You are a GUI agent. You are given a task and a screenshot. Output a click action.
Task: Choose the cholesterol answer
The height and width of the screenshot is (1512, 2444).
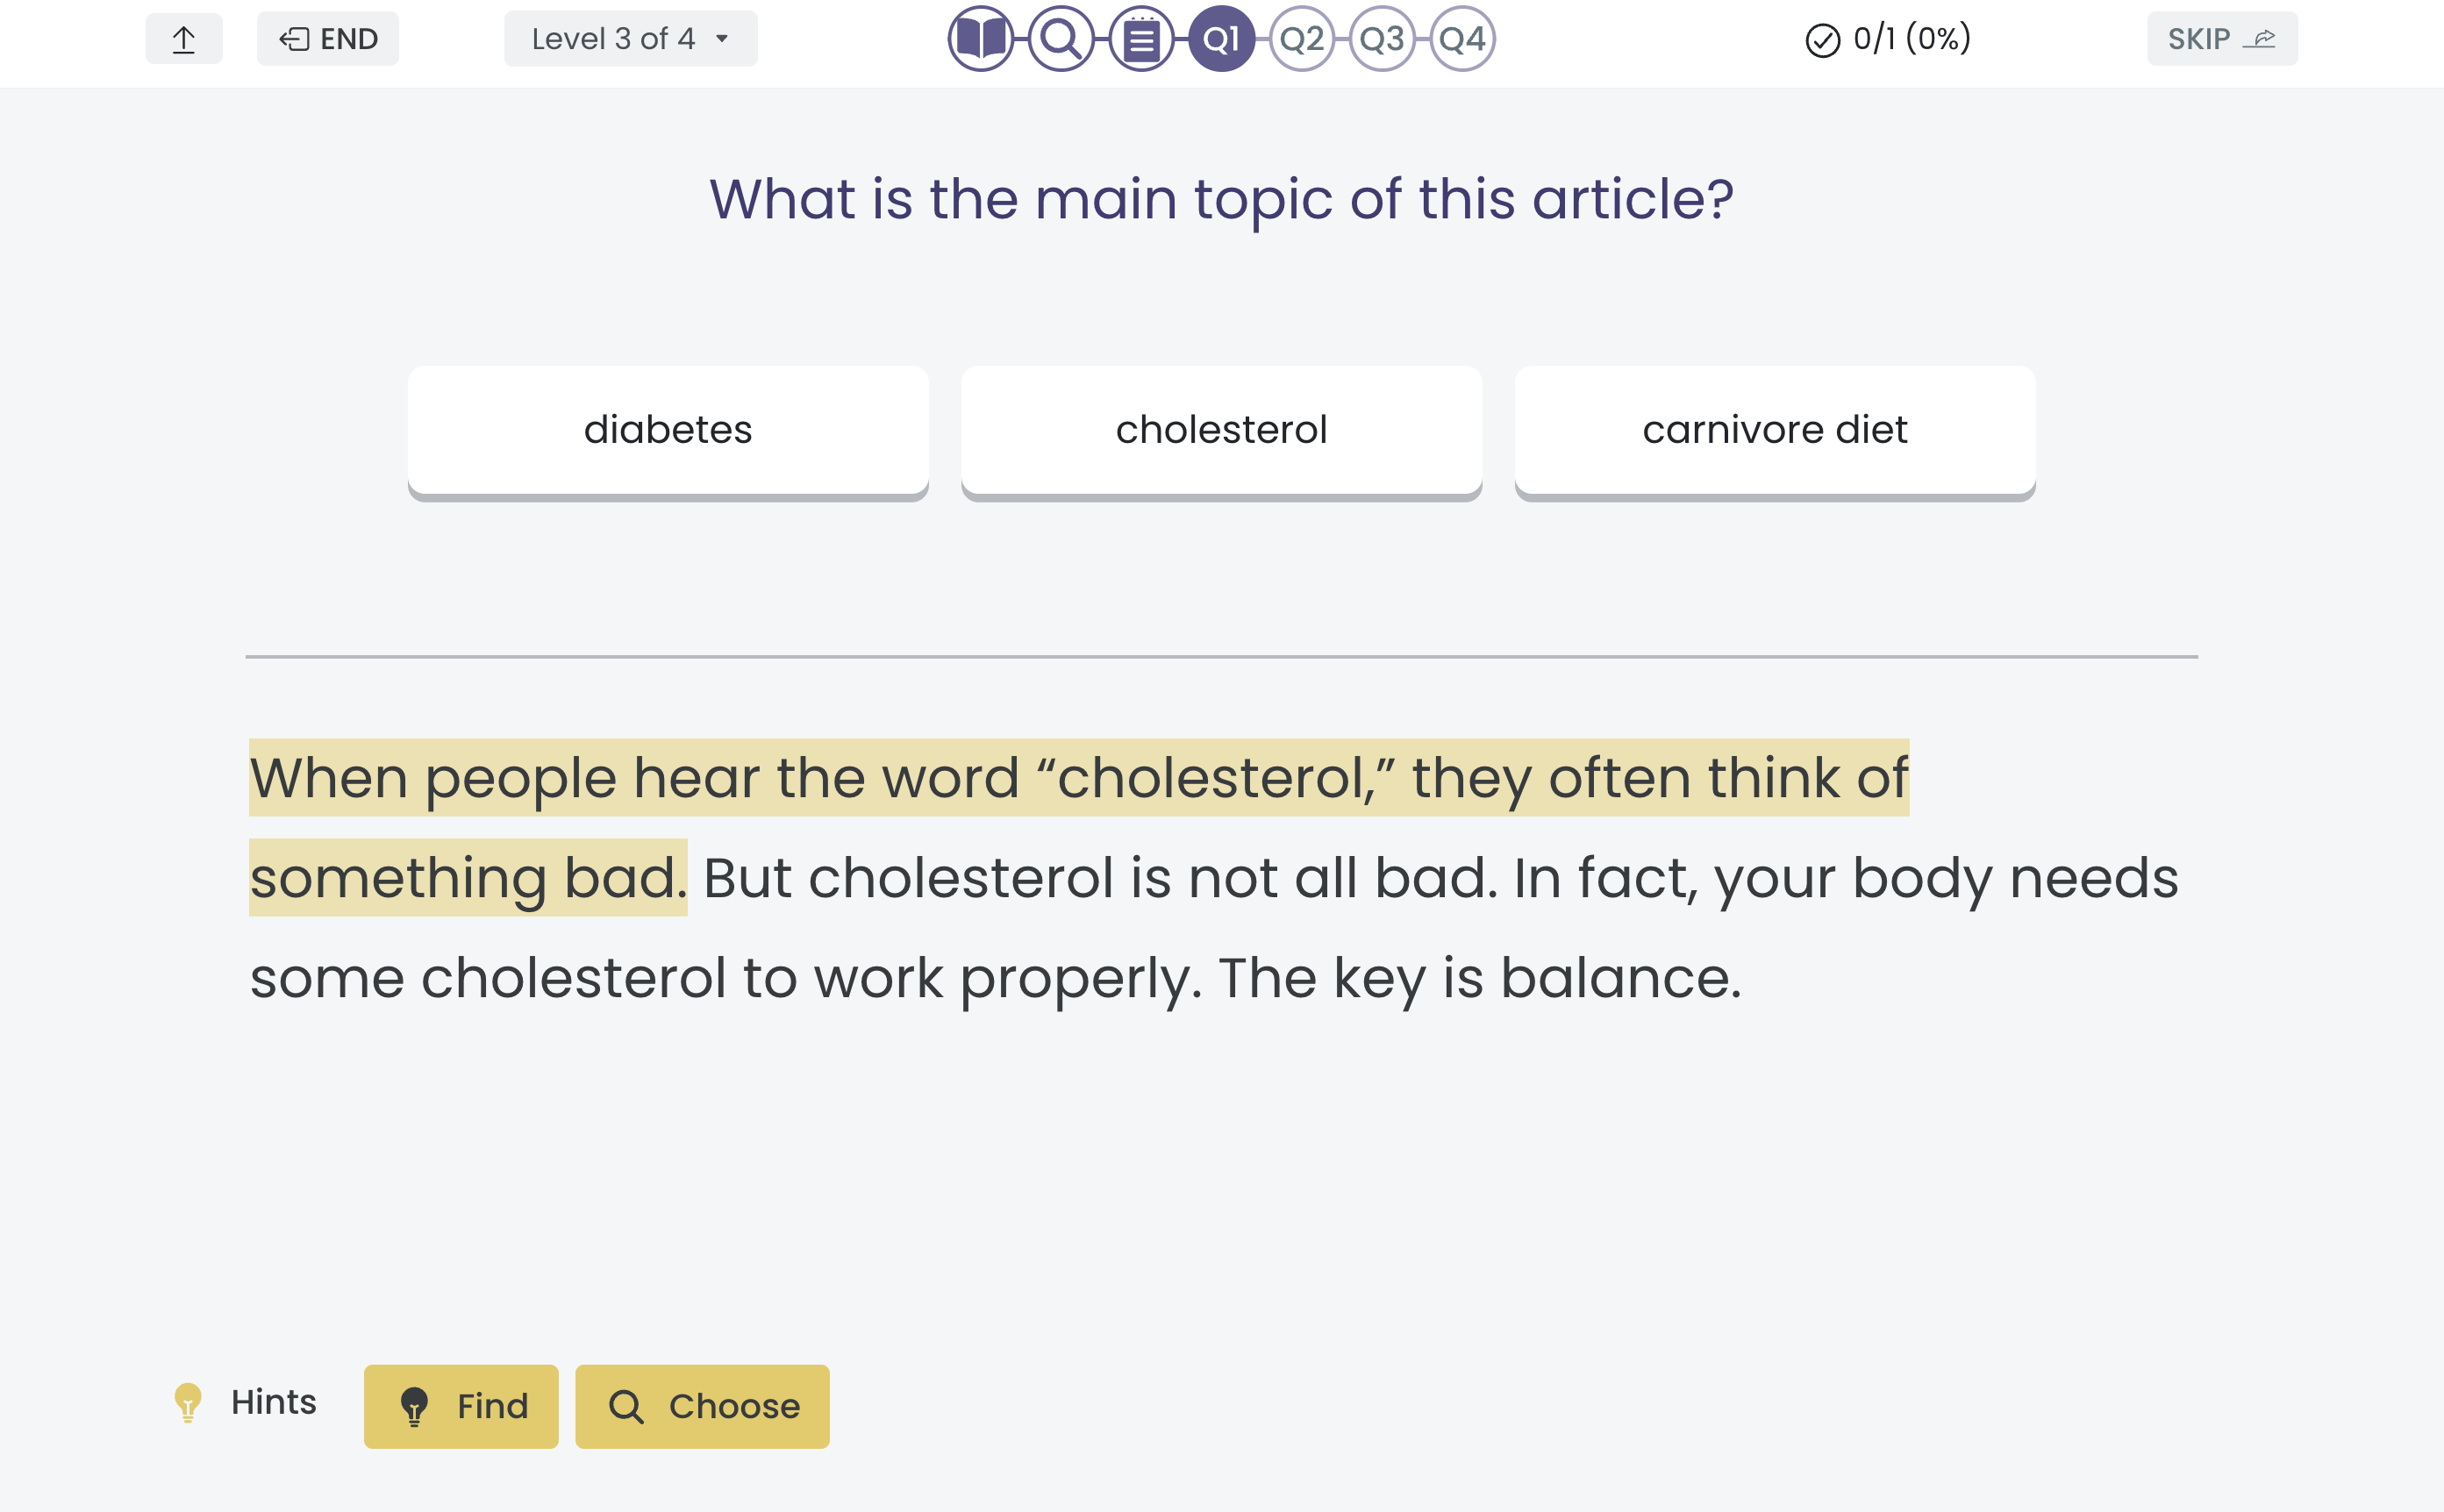[1221, 430]
